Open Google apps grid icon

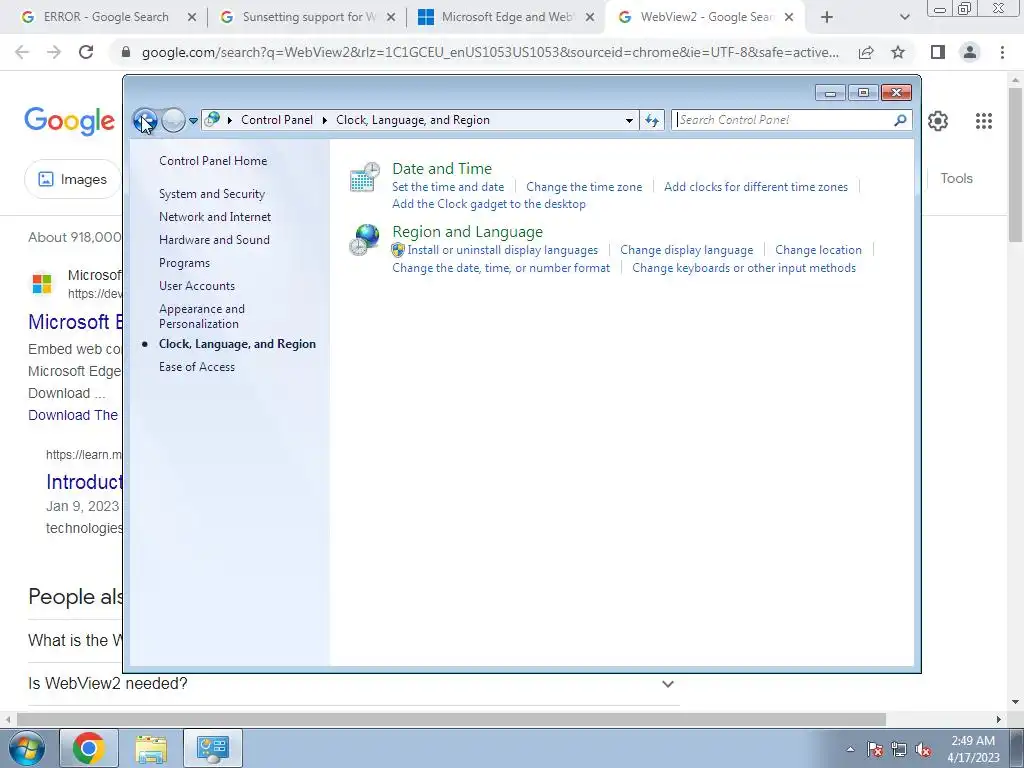click(984, 121)
